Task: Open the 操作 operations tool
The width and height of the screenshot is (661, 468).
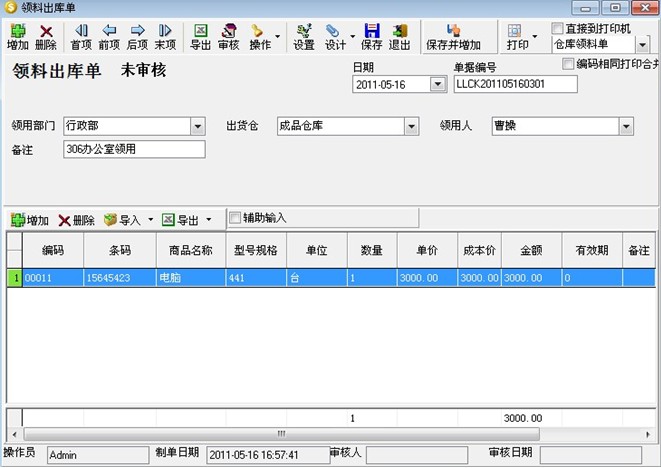Action: [260, 37]
